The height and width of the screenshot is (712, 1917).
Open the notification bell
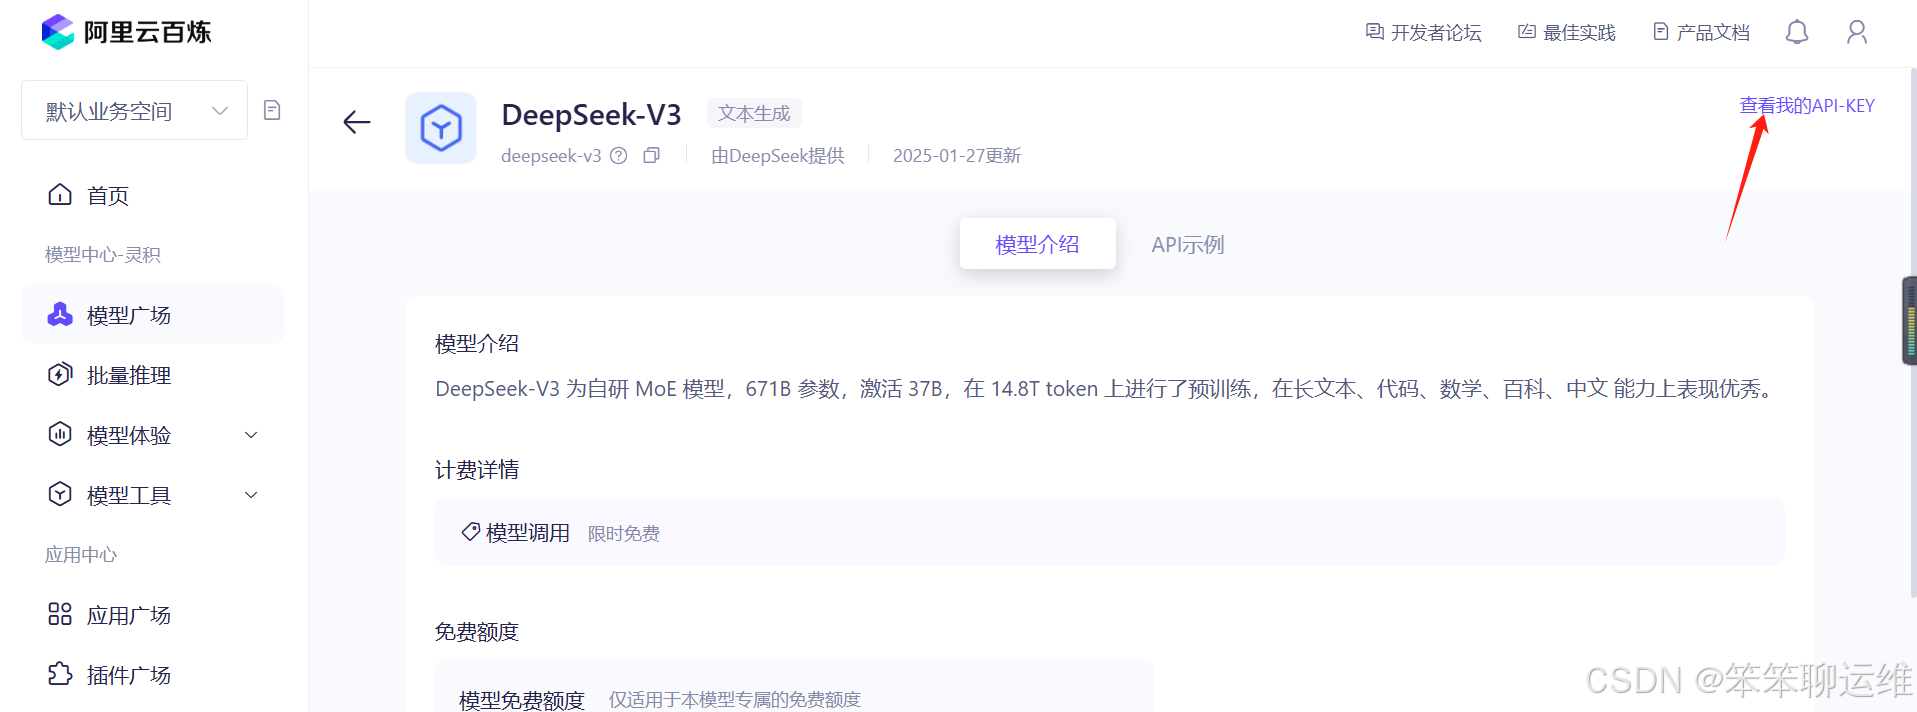click(1797, 33)
